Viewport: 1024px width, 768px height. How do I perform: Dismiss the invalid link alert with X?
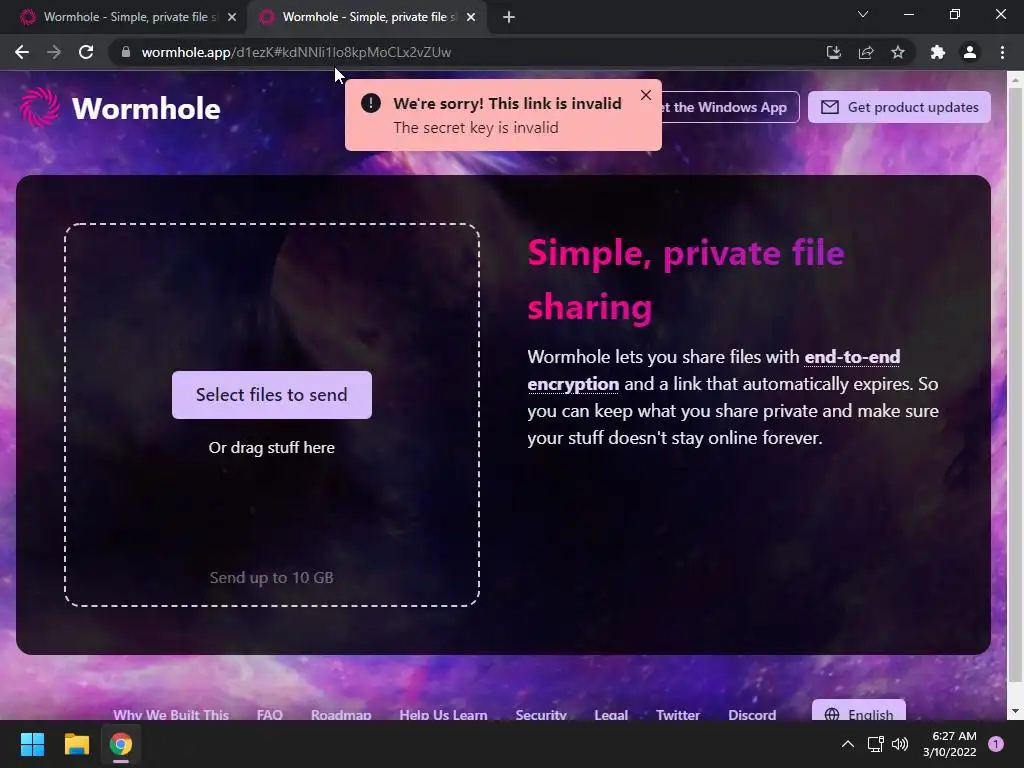pyautogui.click(x=646, y=95)
